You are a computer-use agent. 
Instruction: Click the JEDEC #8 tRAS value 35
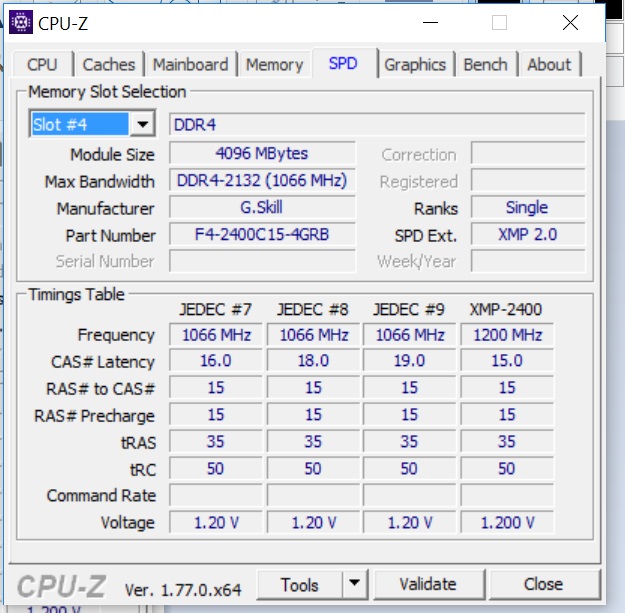coord(313,442)
